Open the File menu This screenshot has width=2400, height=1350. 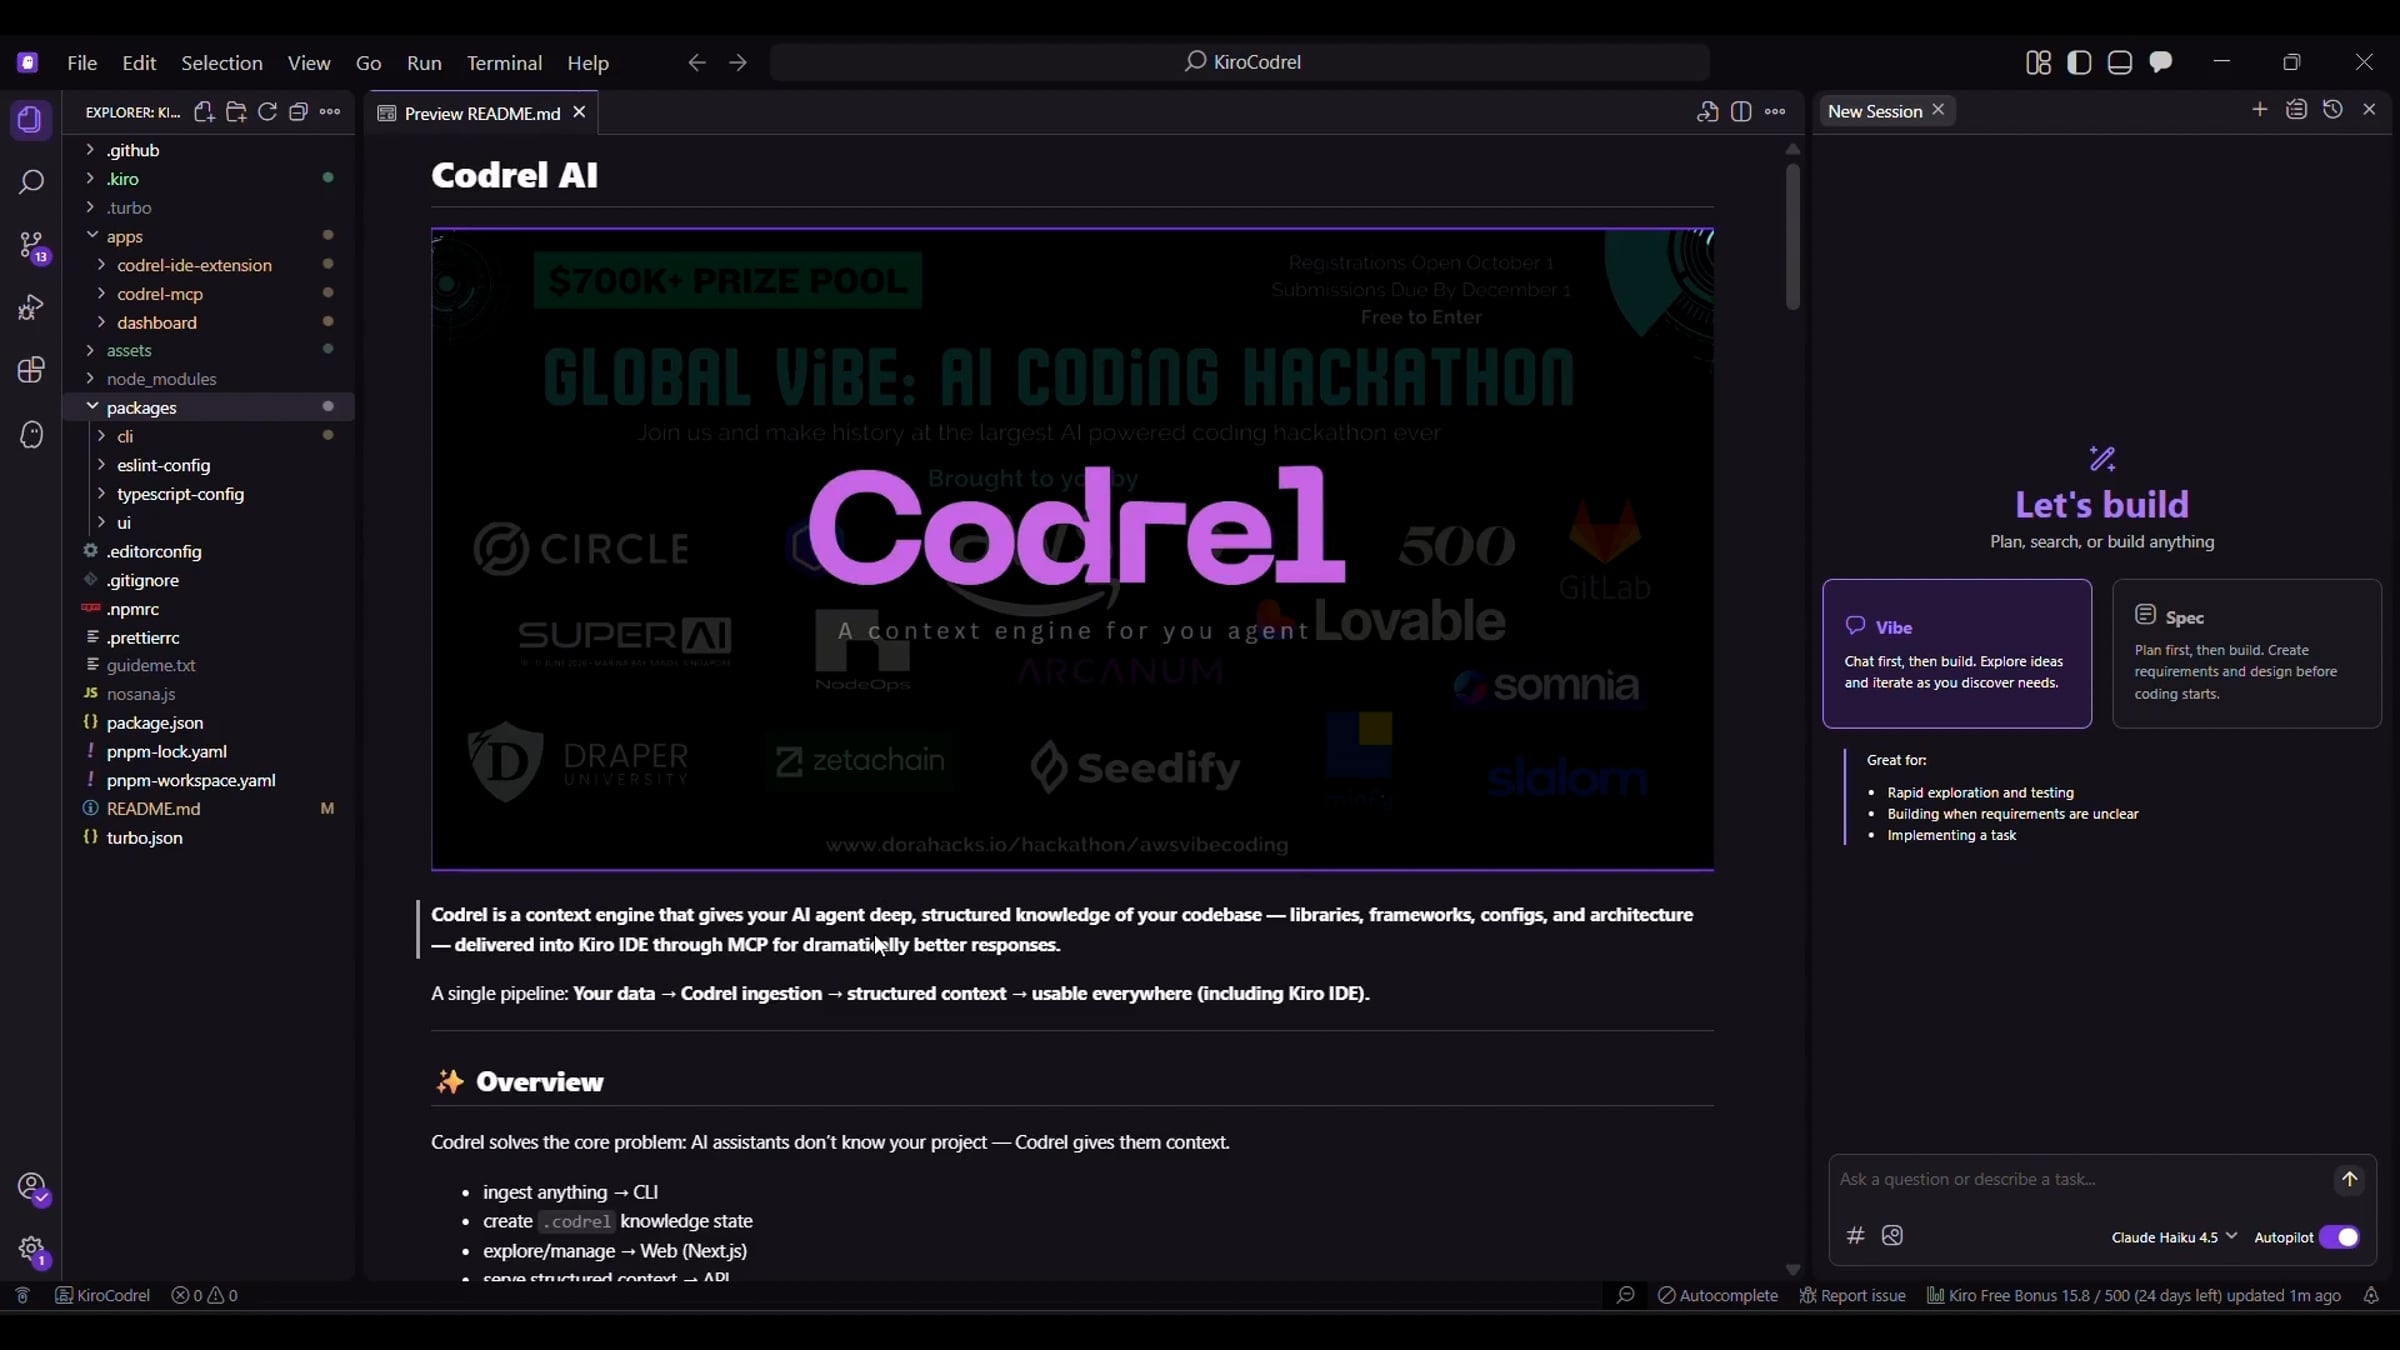point(82,62)
